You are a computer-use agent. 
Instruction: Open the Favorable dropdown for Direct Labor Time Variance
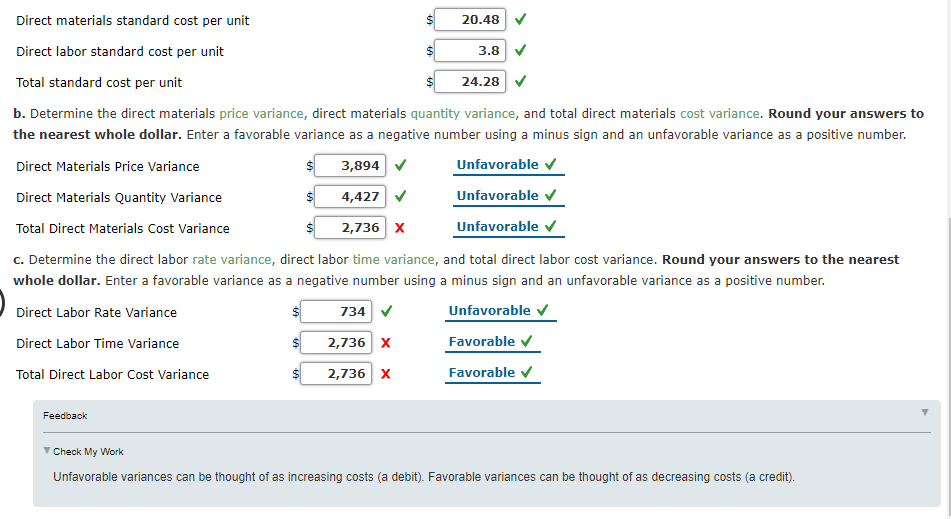492,342
